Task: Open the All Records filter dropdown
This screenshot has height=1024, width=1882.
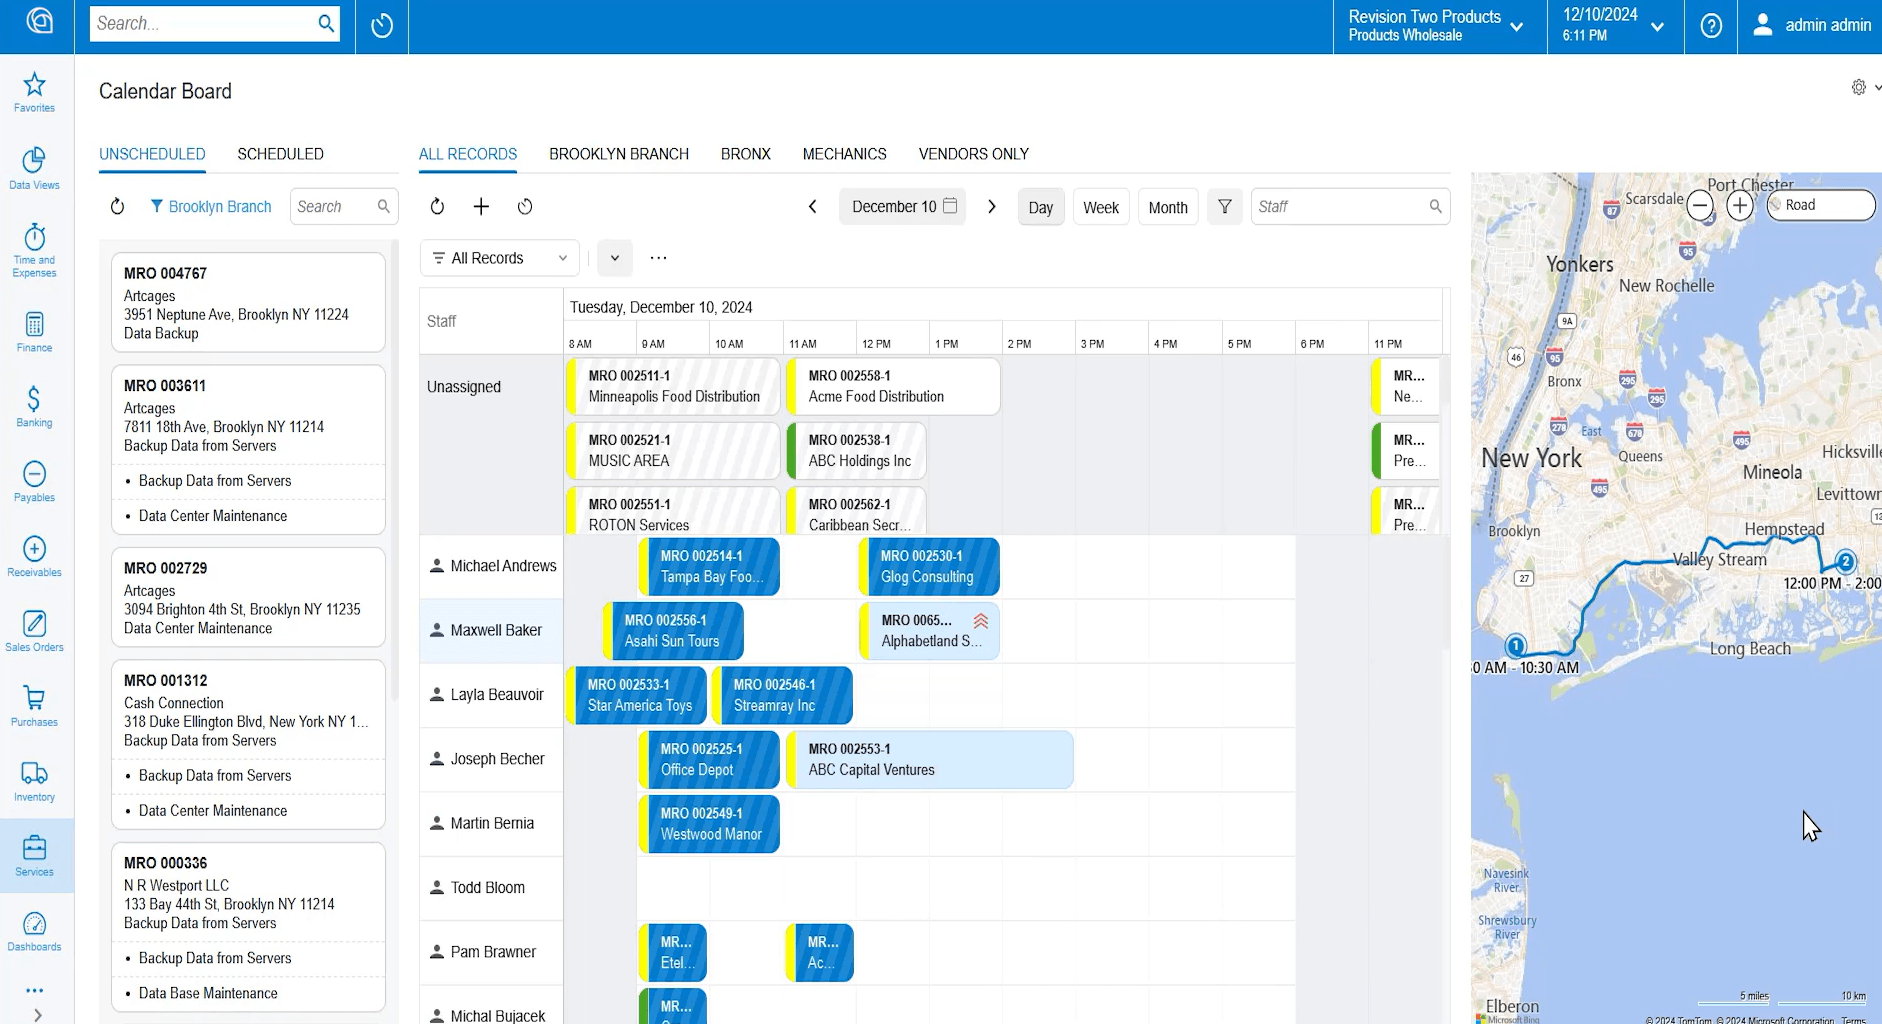Action: [498, 257]
